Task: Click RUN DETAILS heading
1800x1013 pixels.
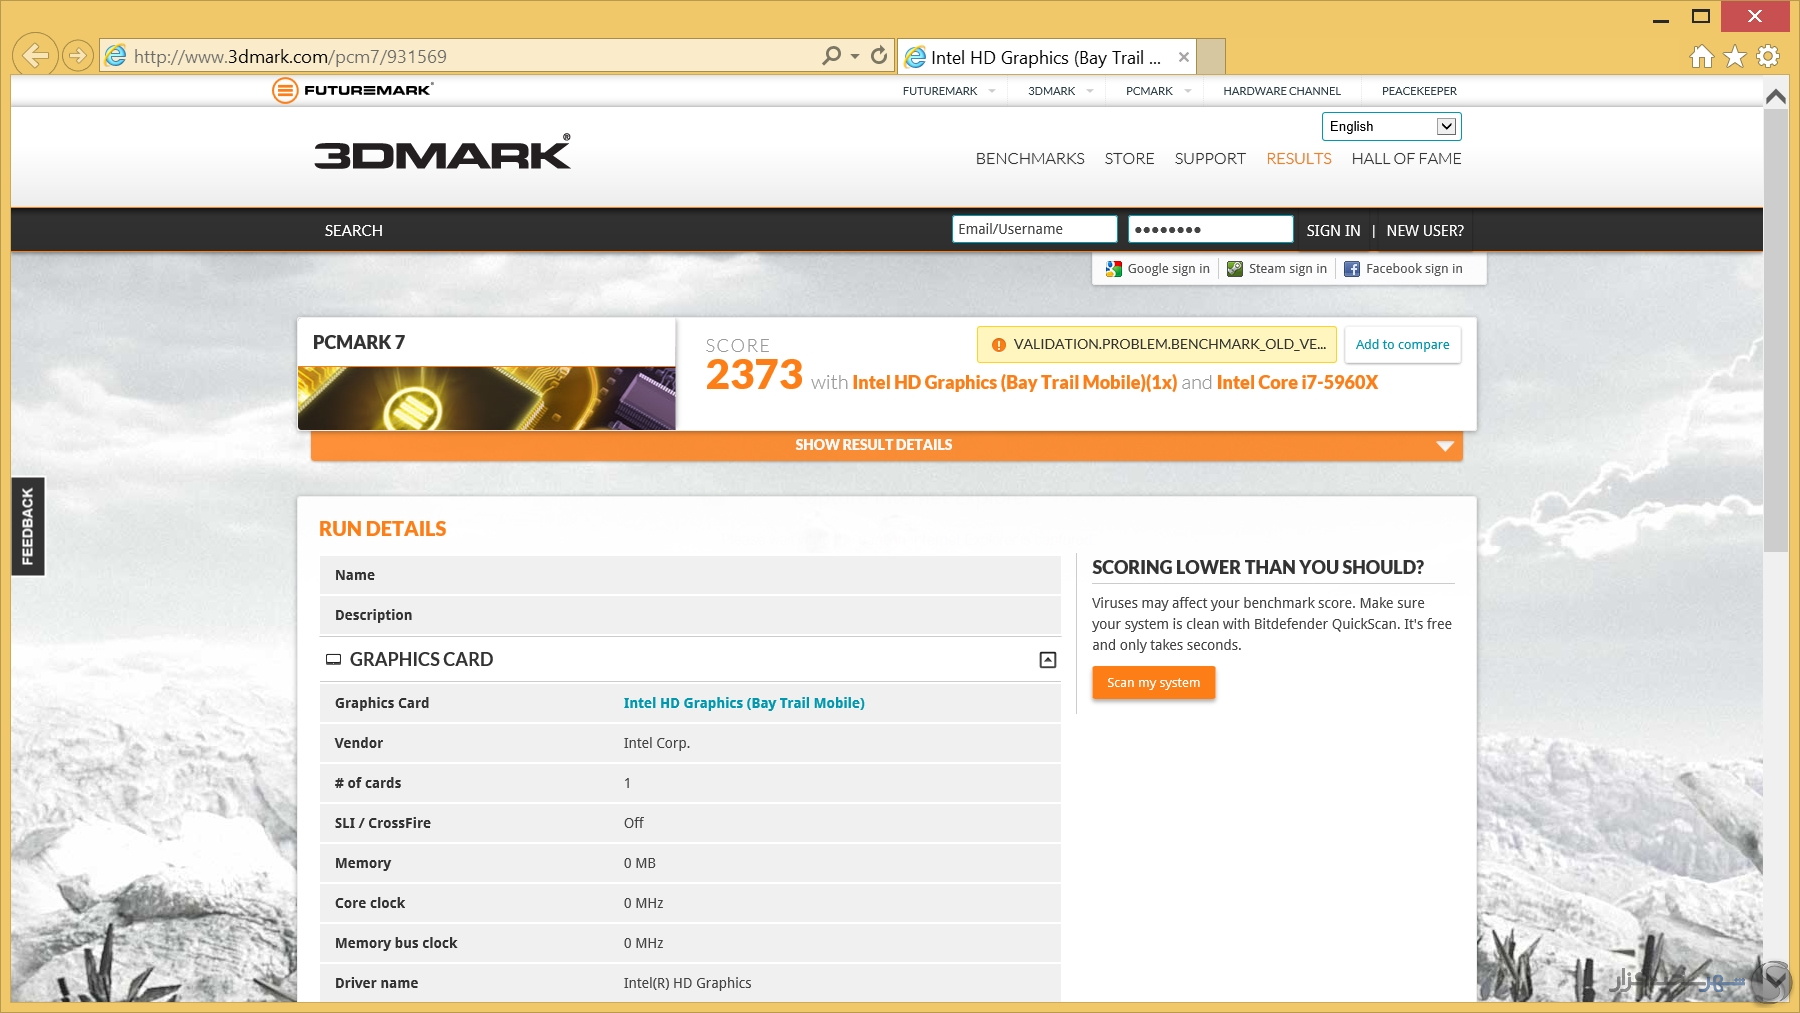Action: click(x=382, y=529)
